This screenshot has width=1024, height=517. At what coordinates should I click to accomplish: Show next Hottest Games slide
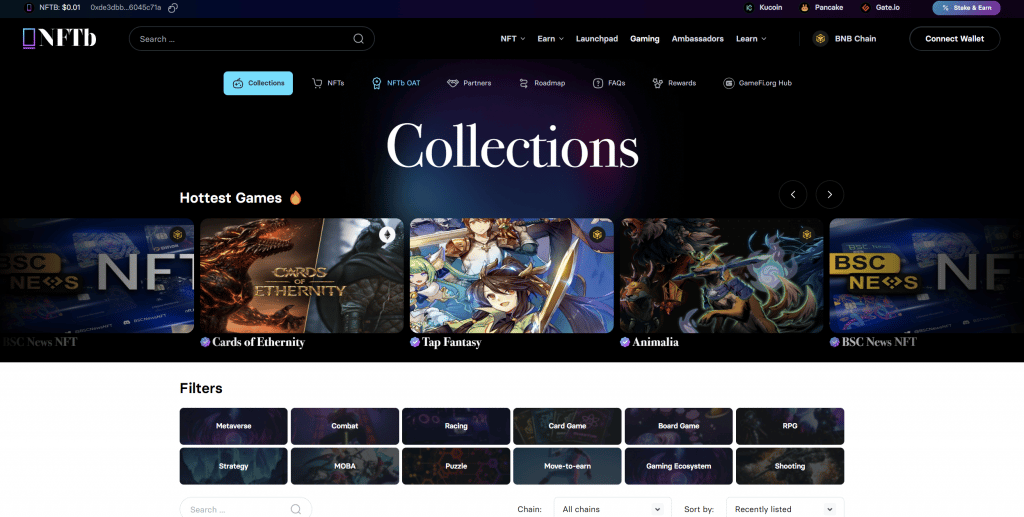[829, 195]
